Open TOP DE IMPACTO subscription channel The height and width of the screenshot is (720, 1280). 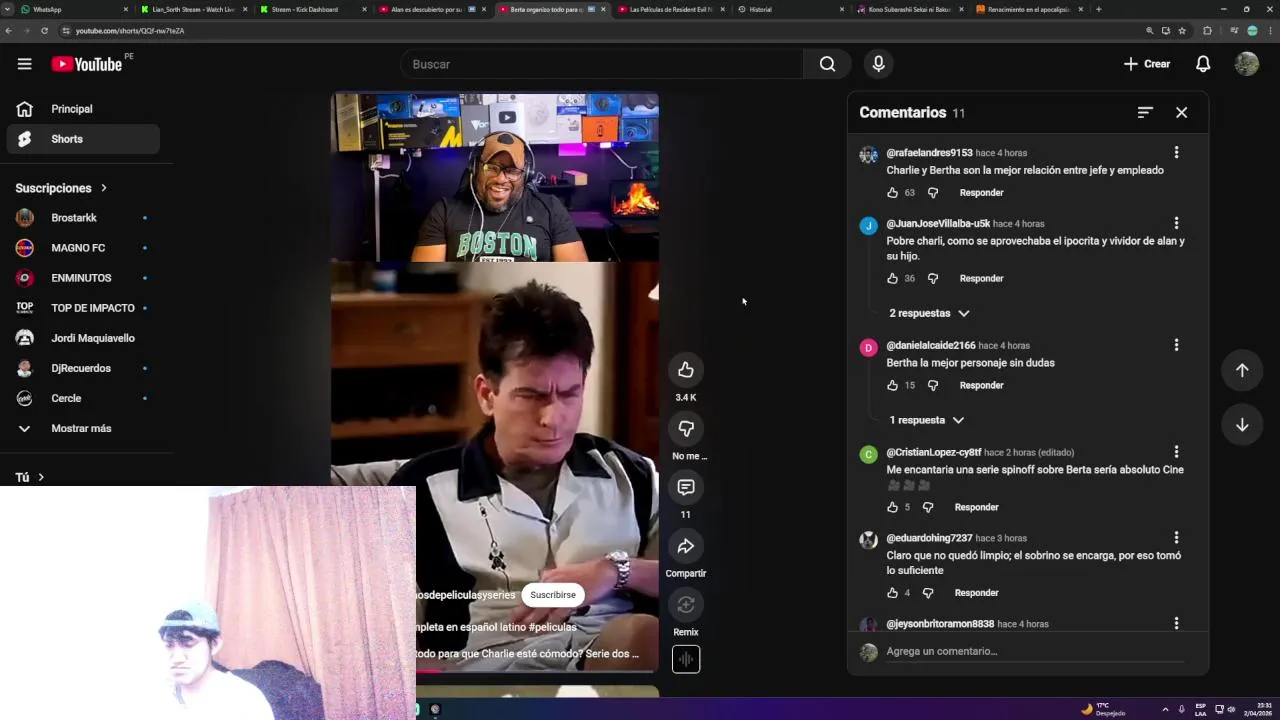pyautogui.click(x=83, y=308)
